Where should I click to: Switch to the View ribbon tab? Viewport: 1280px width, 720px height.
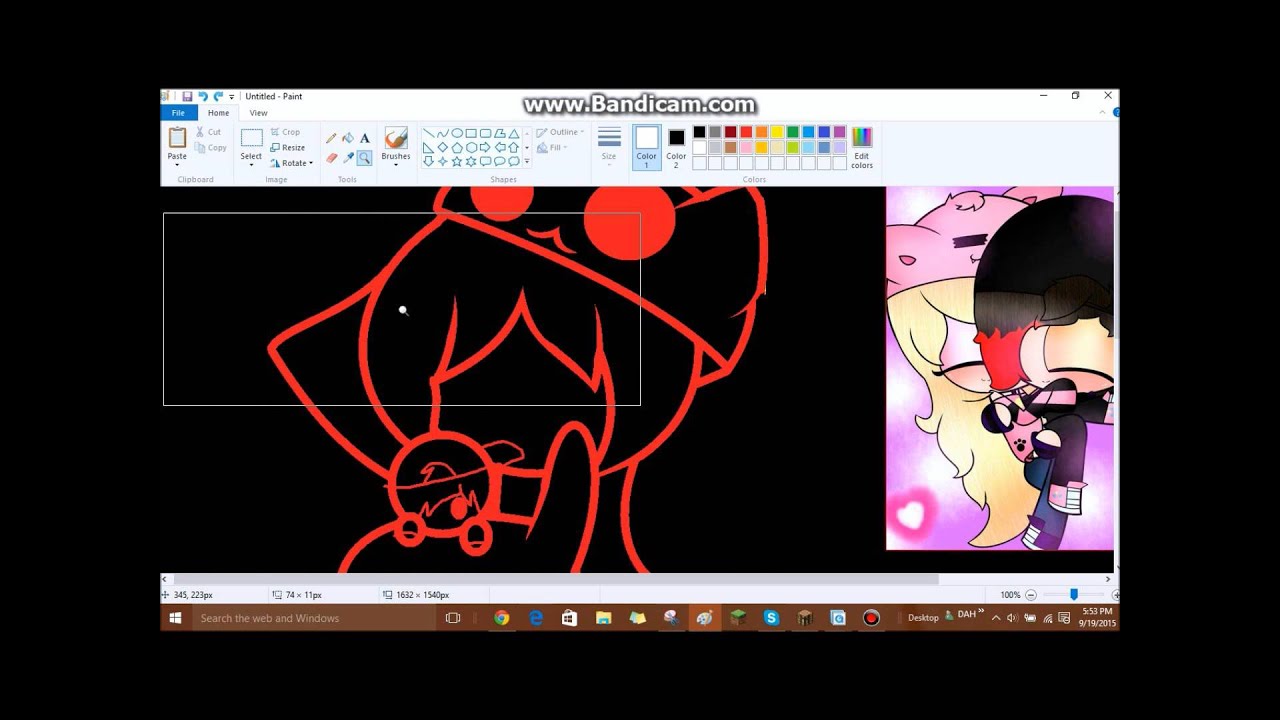[258, 113]
